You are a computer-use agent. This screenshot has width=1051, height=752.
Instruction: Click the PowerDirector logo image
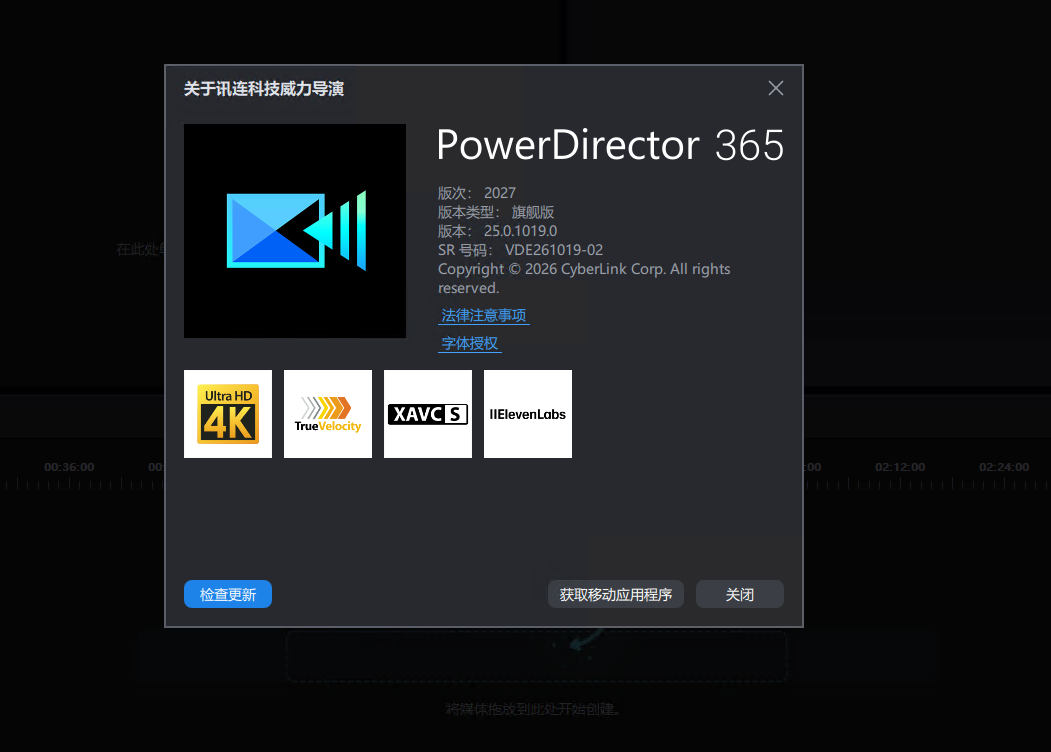(295, 231)
